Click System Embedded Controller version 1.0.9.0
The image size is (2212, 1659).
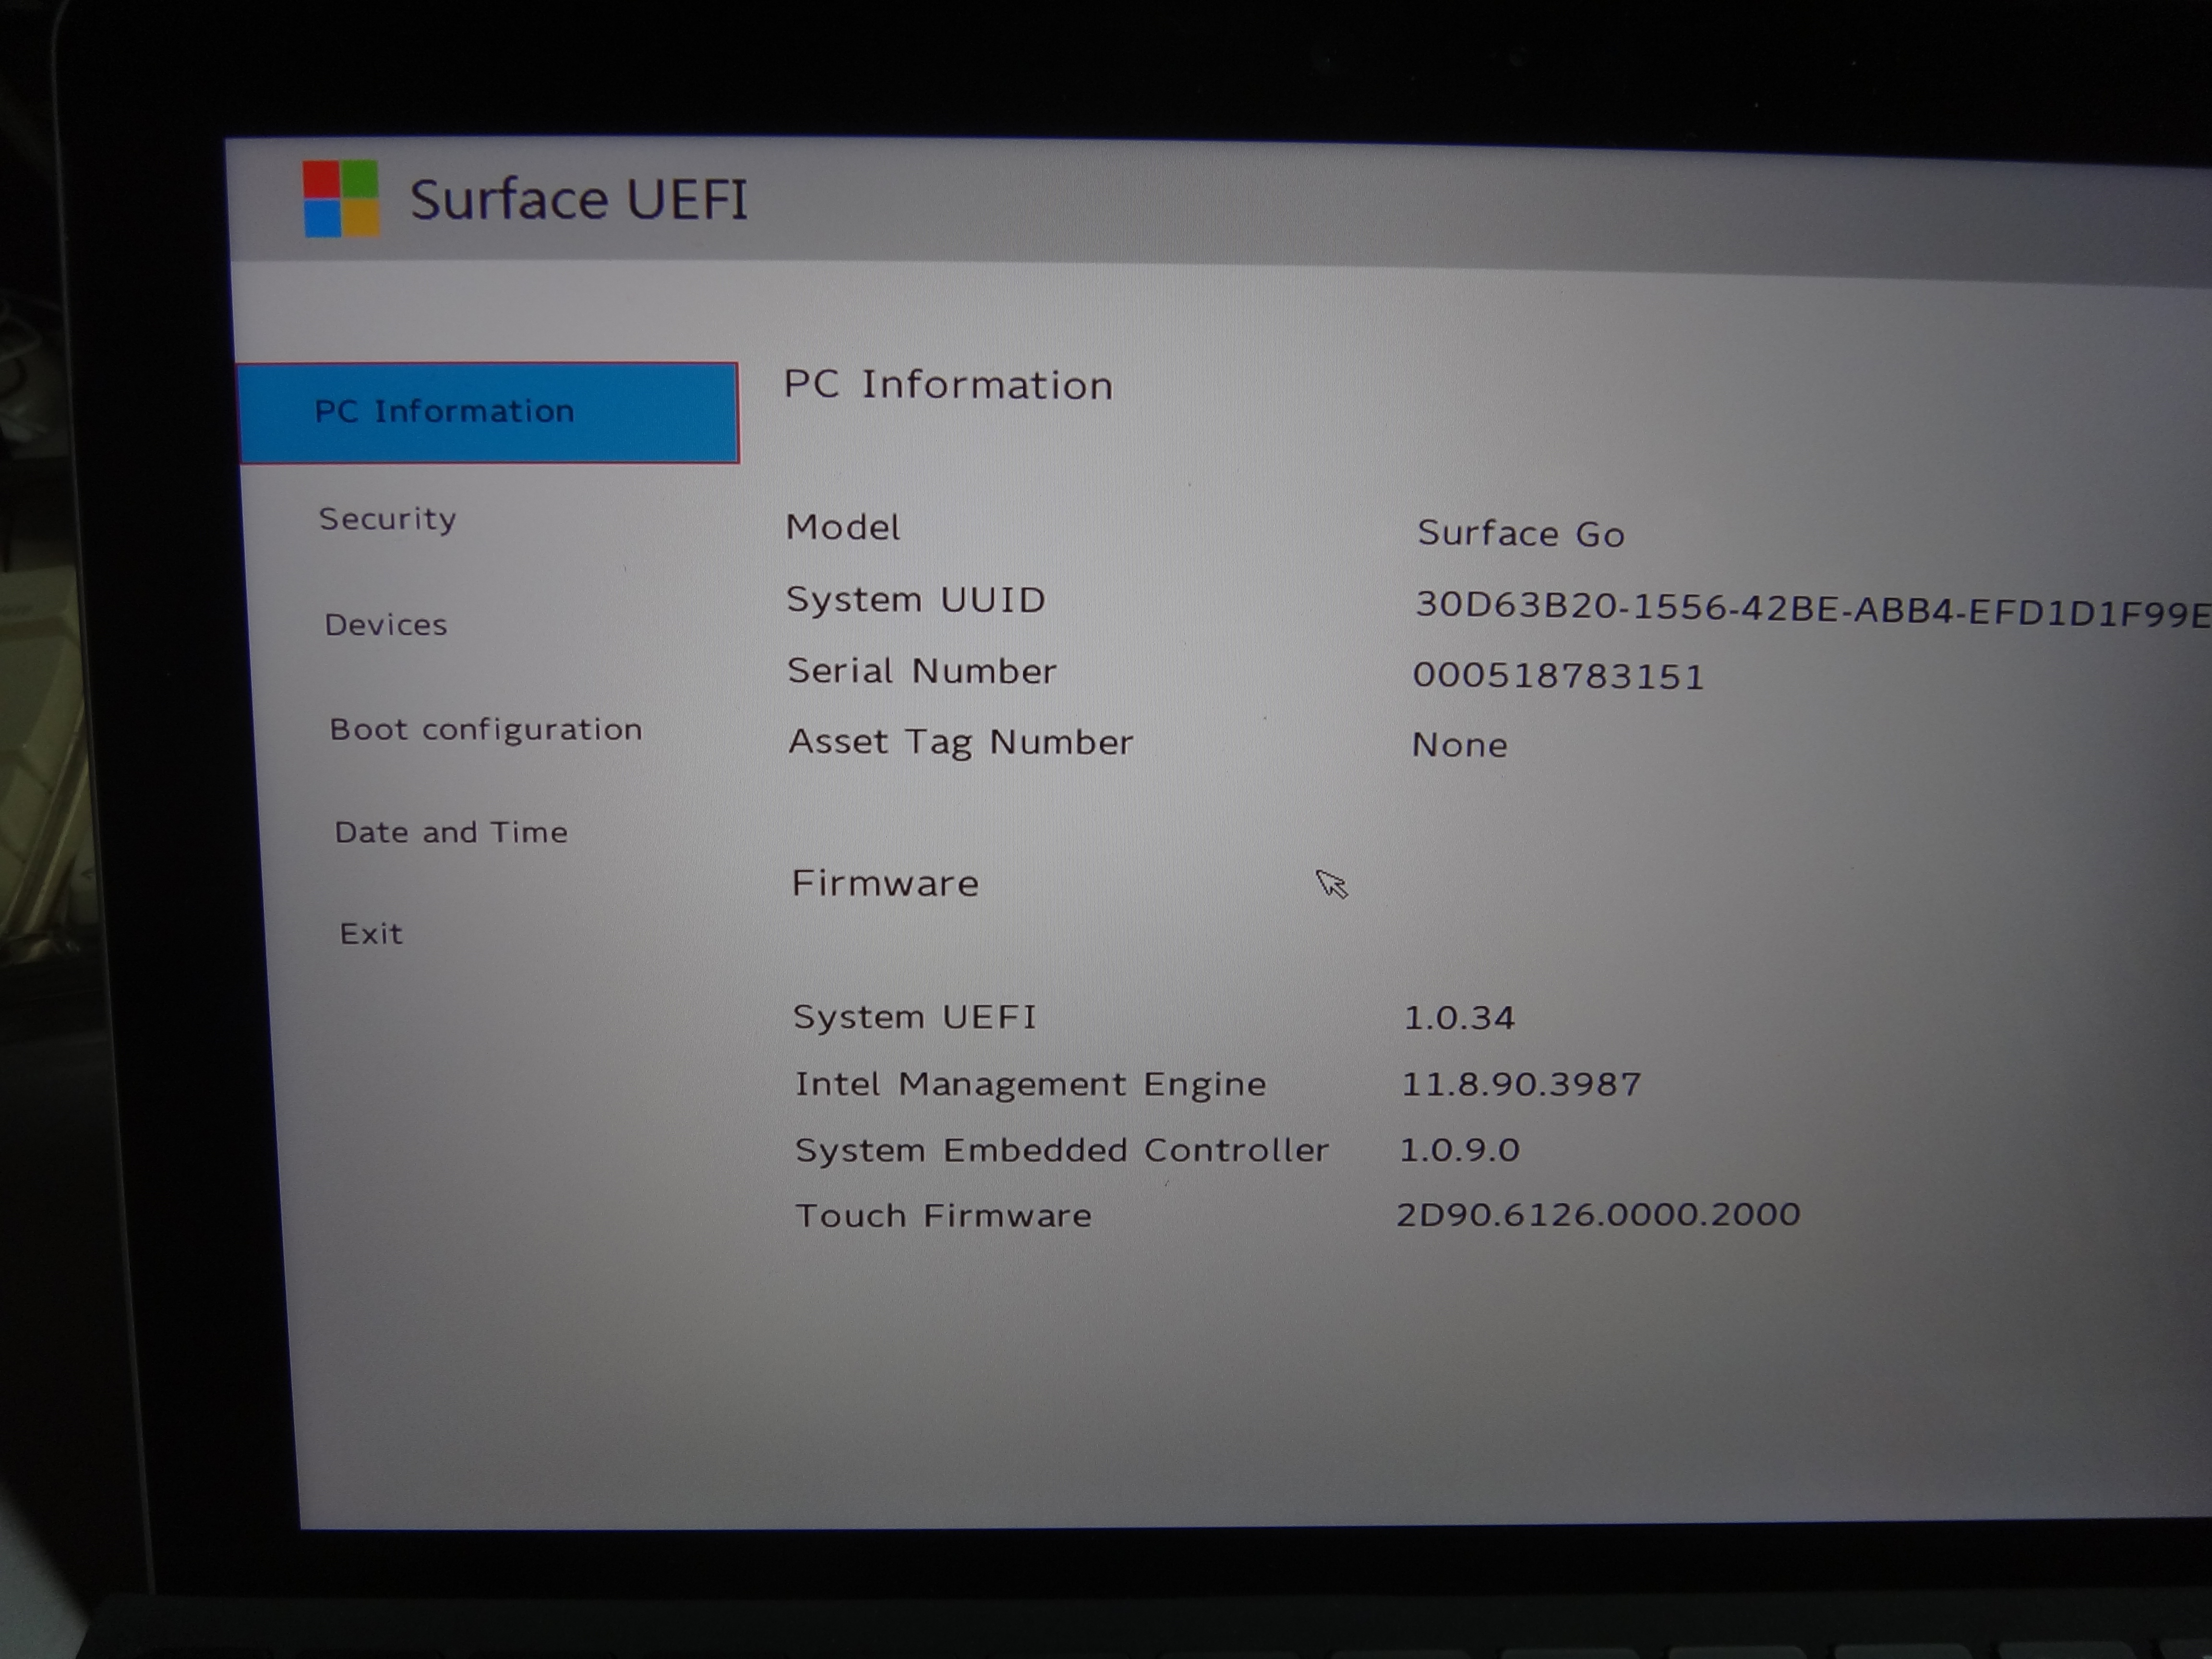pyautogui.click(x=1459, y=1150)
